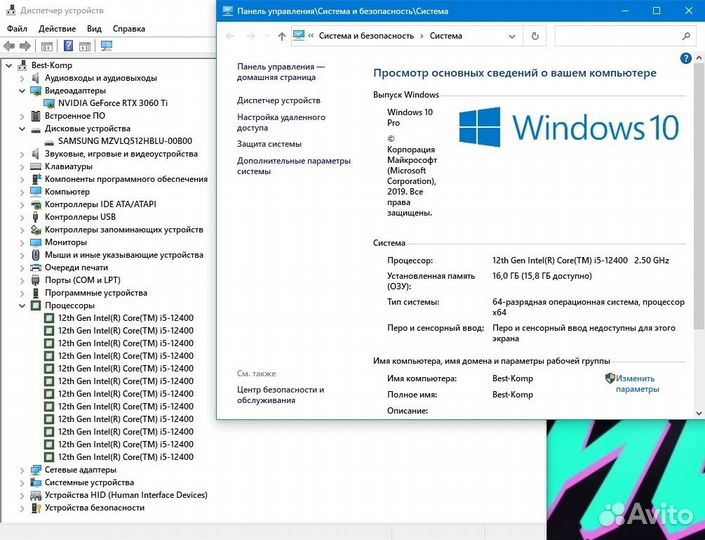Click the Forward arrow in Device Manager toolbar

pos(25,46)
